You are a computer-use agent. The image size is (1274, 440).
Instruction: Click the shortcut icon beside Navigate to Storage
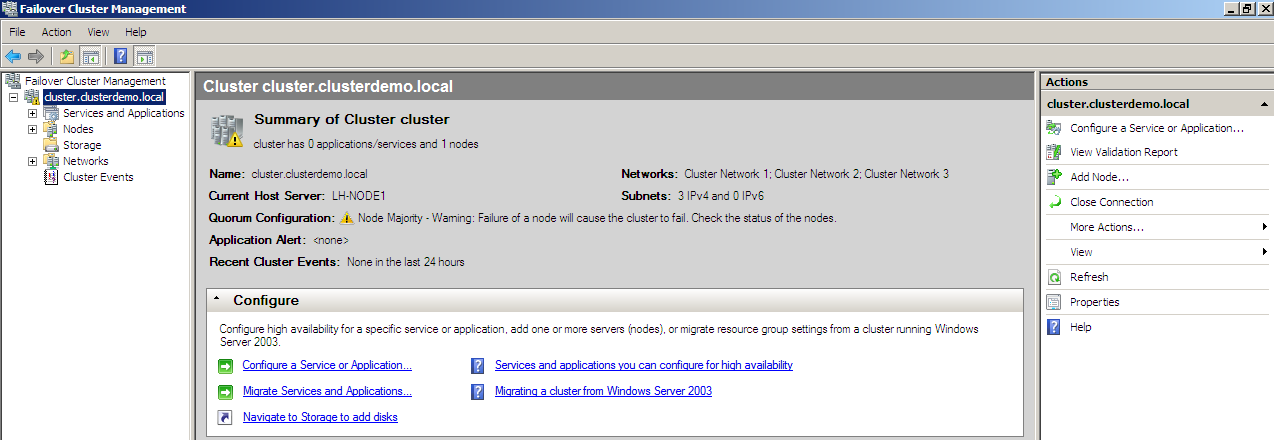coord(225,417)
